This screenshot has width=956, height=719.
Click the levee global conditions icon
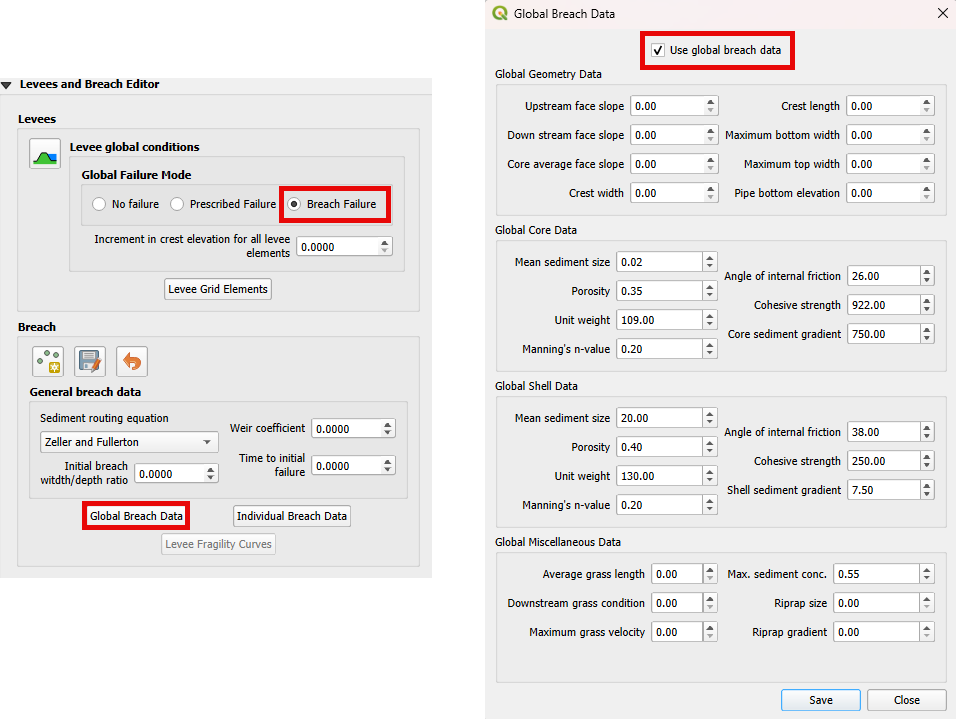[x=45, y=154]
